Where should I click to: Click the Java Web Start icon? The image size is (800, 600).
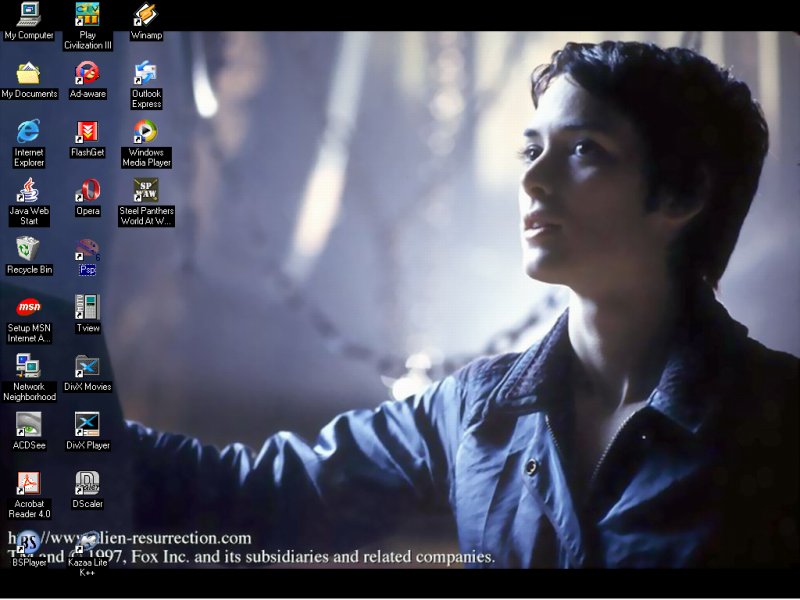[29, 190]
